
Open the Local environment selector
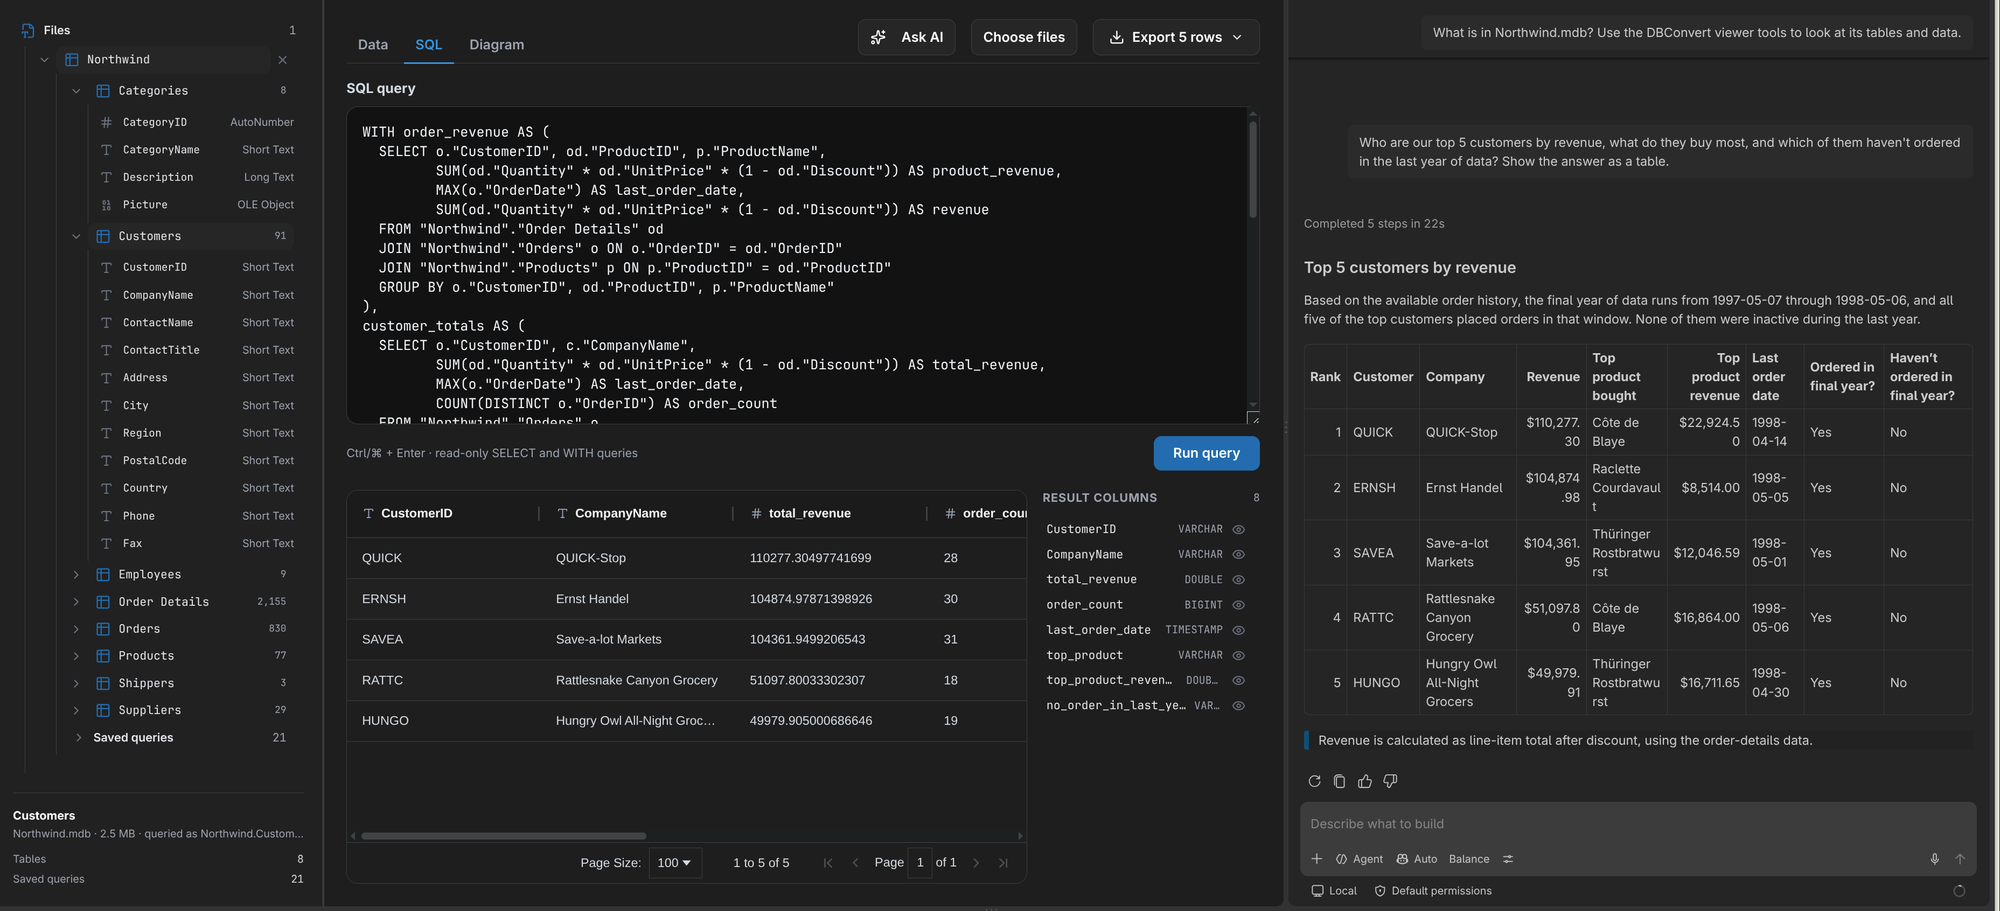click(x=1334, y=891)
